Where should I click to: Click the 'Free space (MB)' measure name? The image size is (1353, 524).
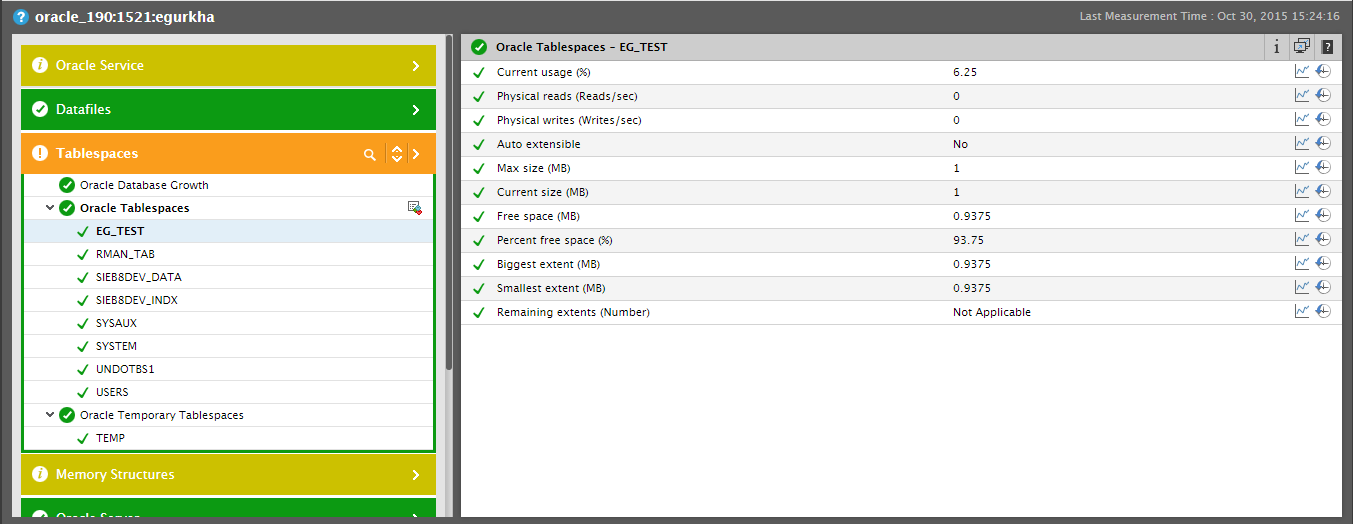click(538, 216)
